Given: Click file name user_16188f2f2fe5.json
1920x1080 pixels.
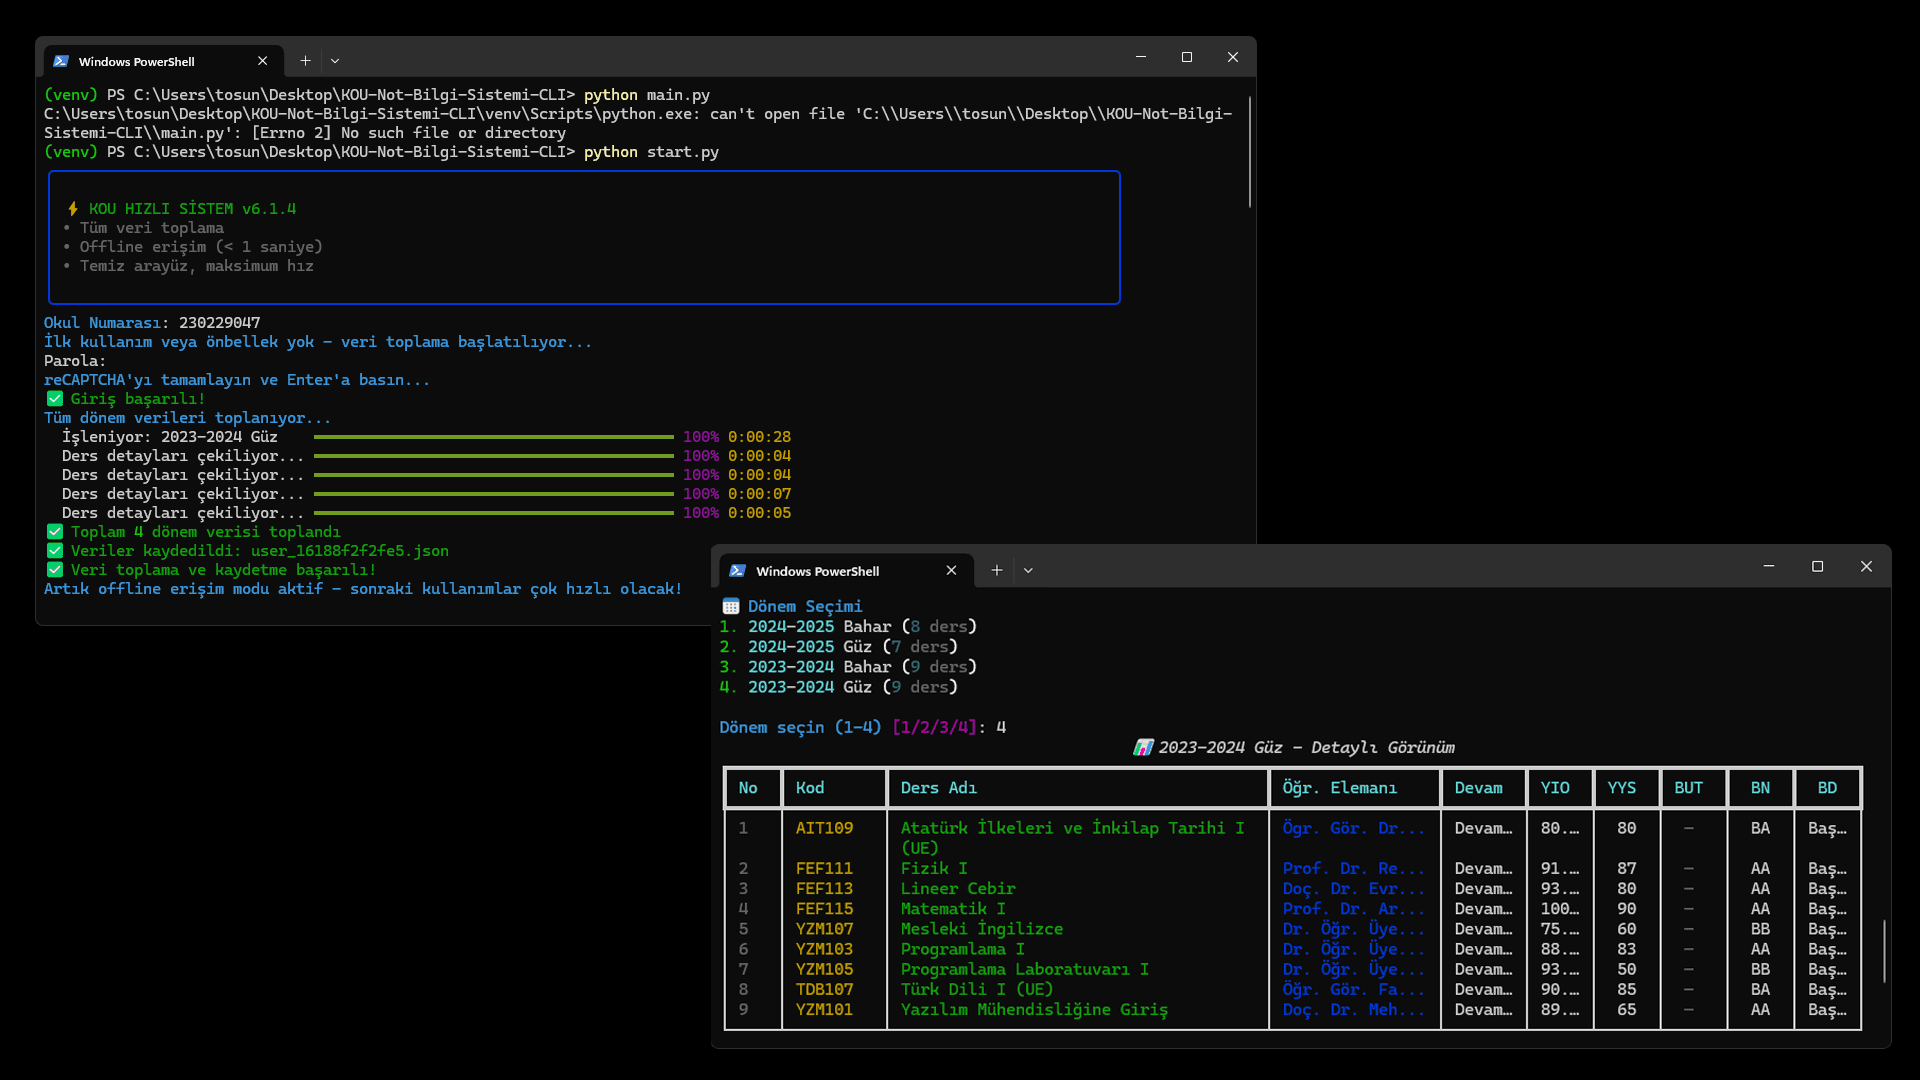Looking at the screenshot, I should coord(350,551).
